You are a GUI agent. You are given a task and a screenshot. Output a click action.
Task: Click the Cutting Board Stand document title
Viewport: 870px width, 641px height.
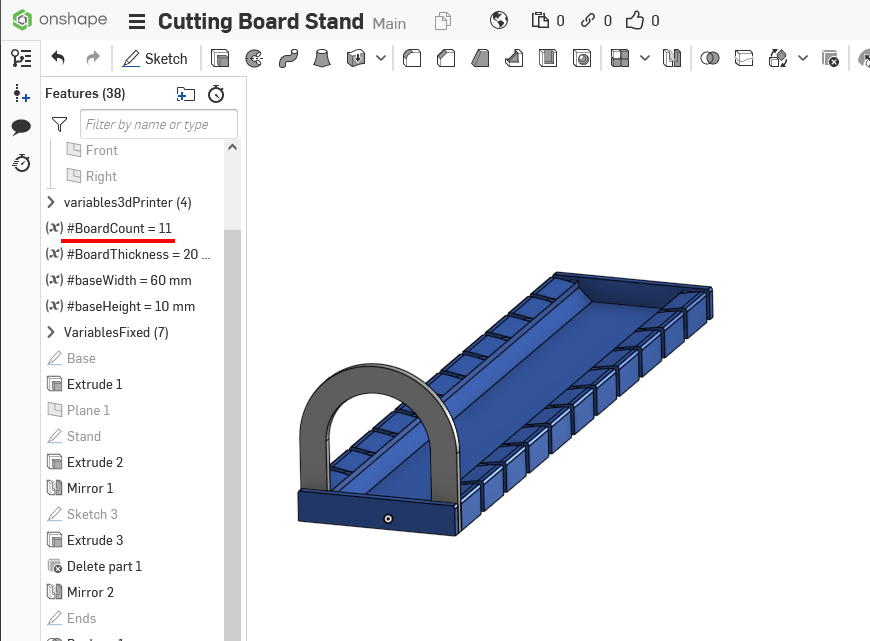[261, 22]
